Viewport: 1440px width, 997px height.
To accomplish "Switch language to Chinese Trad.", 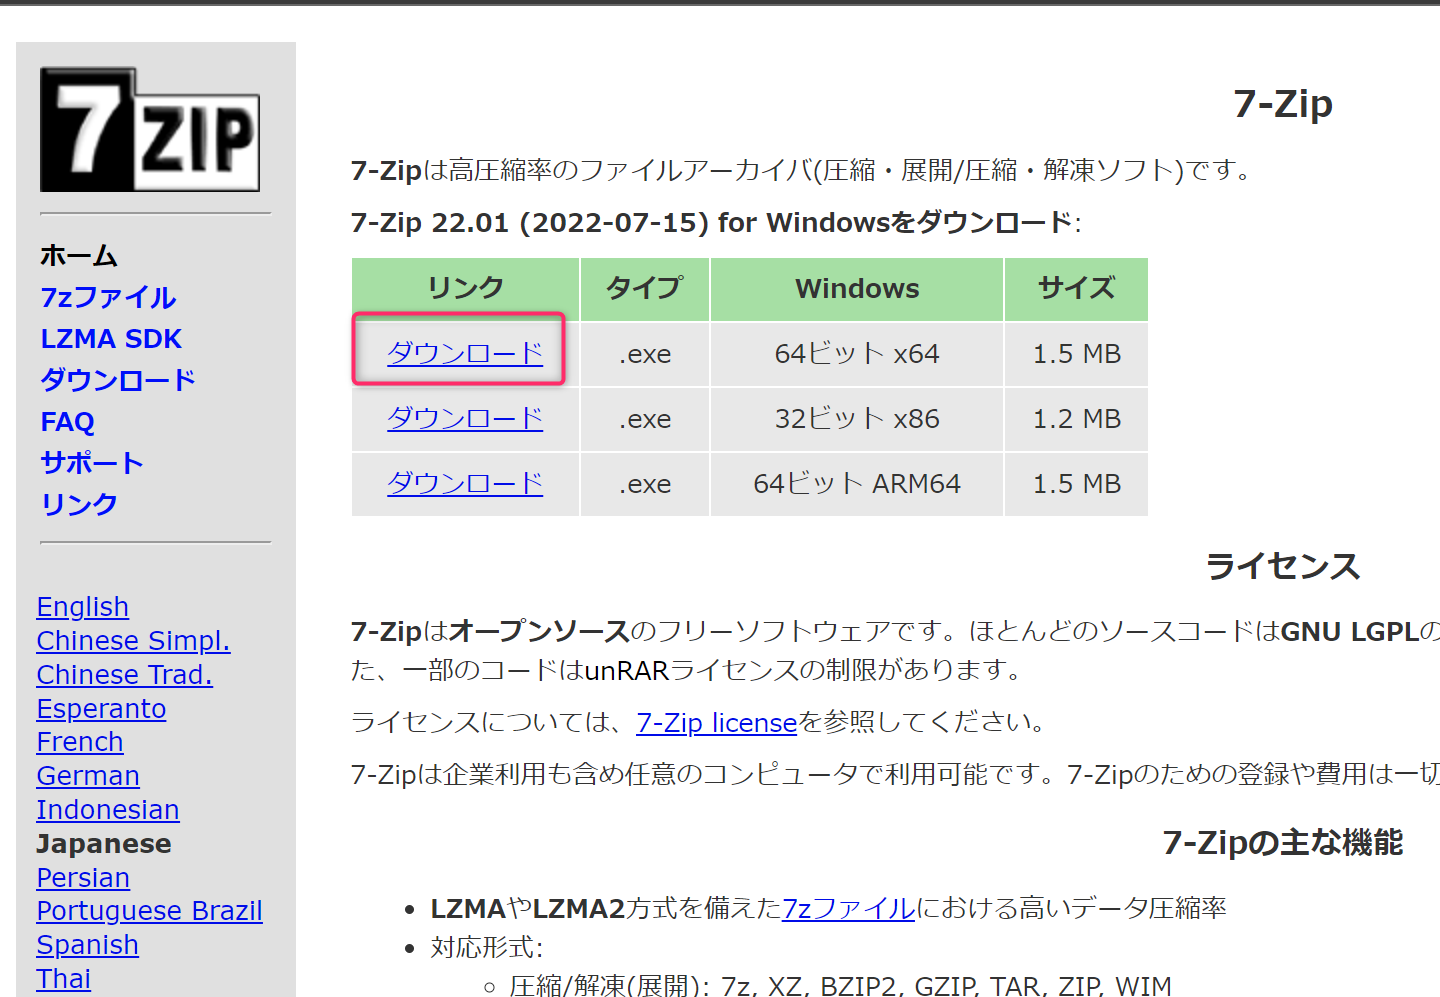I will (124, 675).
